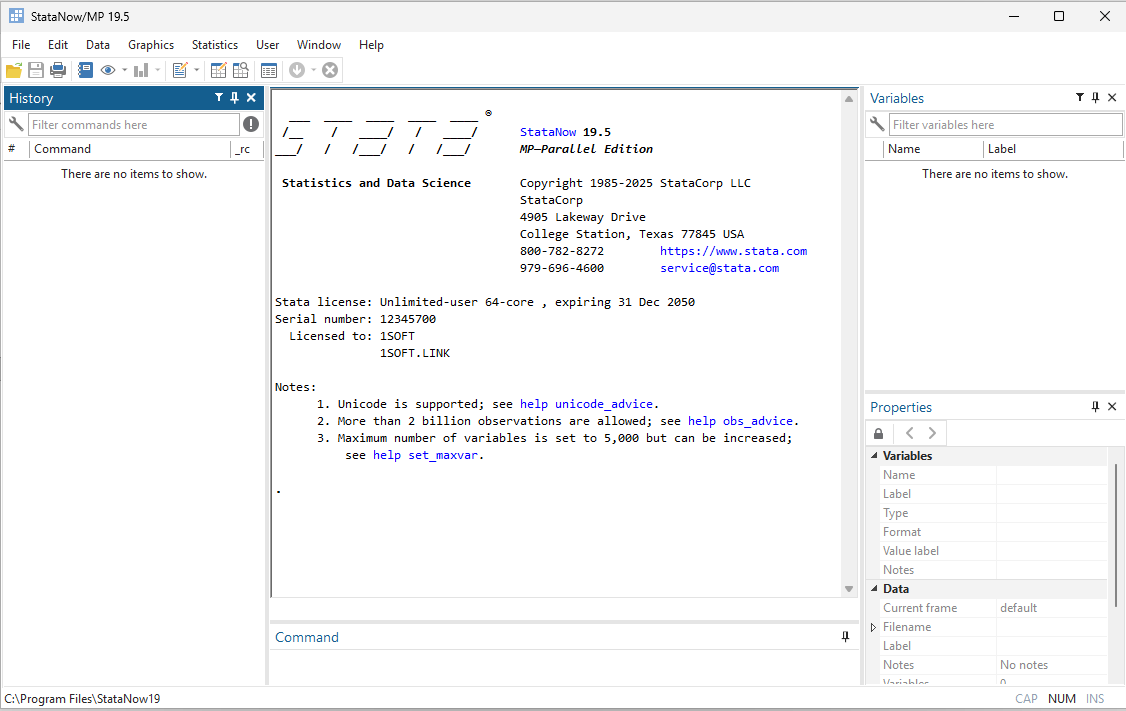Open the Window menu

coord(319,45)
